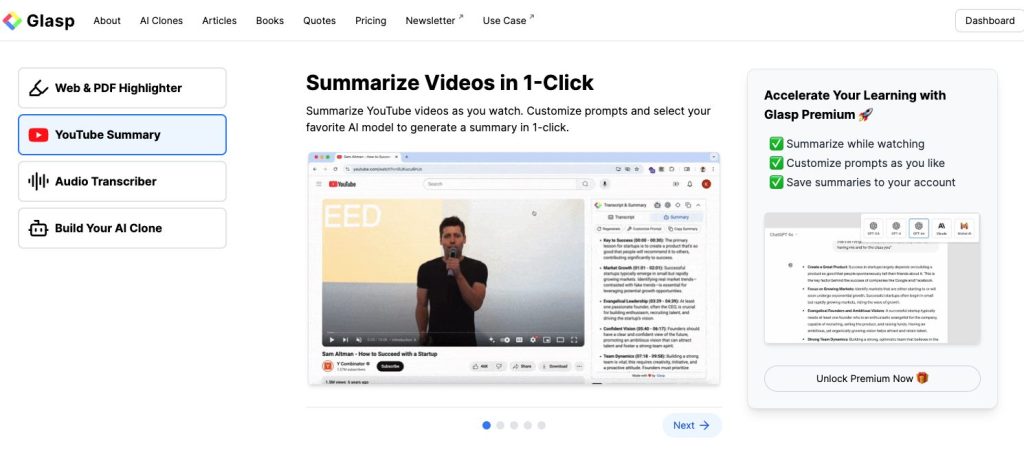Select the first active carousel dot
The height and width of the screenshot is (470, 1024).
487,426
